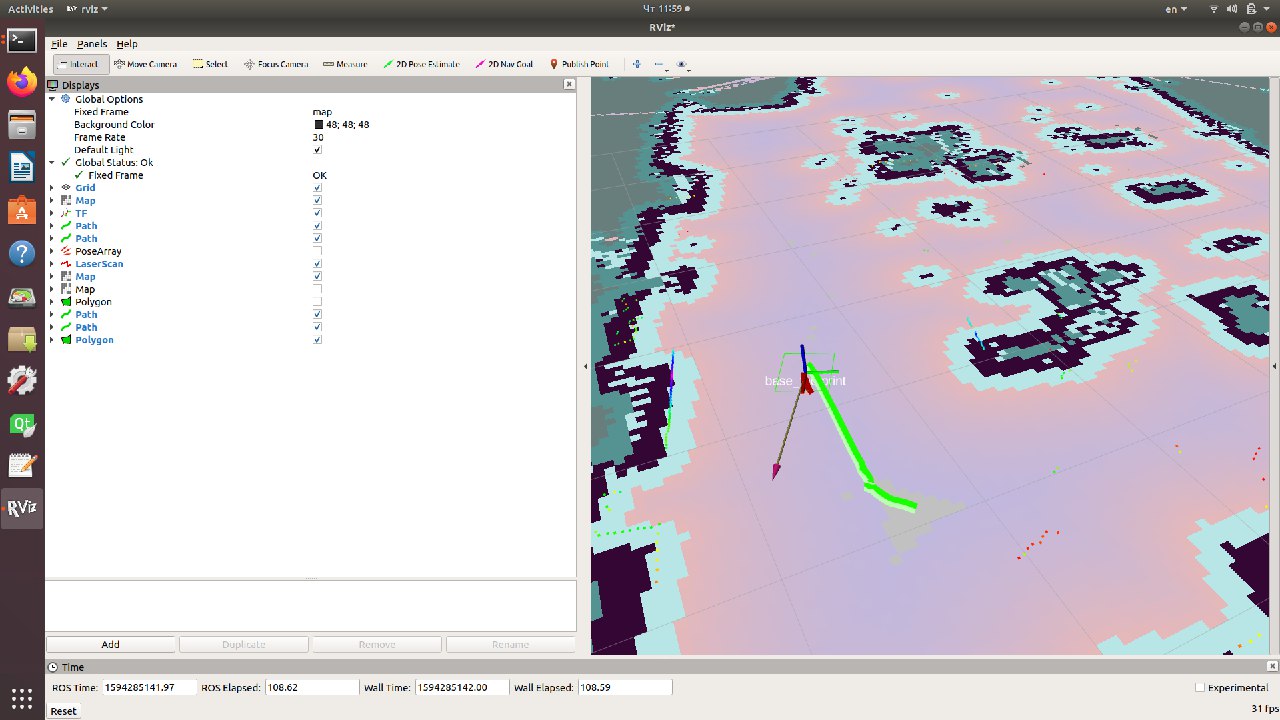The image size is (1280, 720).
Task: Click the TF display axes icon
Action: [x=66, y=213]
